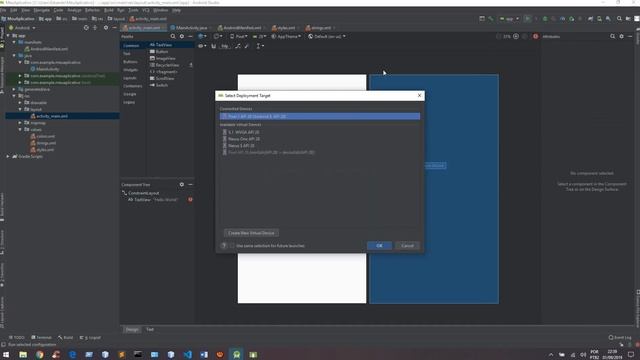Switch to the layout editor Design tab

click(x=132, y=329)
